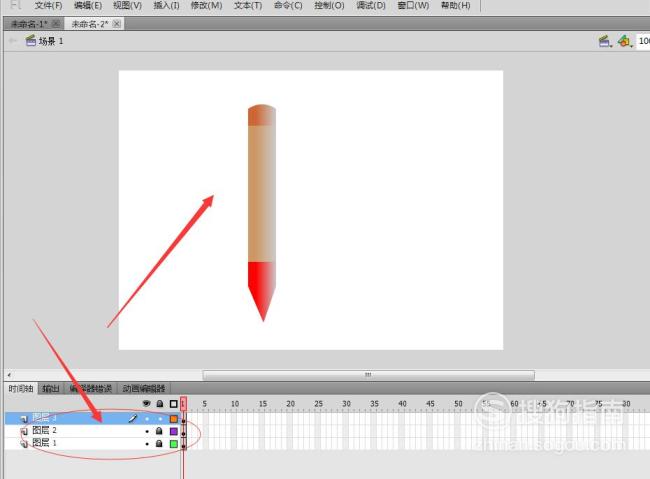This screenshot has height=479, width=650.
Task: Click the green outline swatch of 图层 1
Action: point(174,444)
